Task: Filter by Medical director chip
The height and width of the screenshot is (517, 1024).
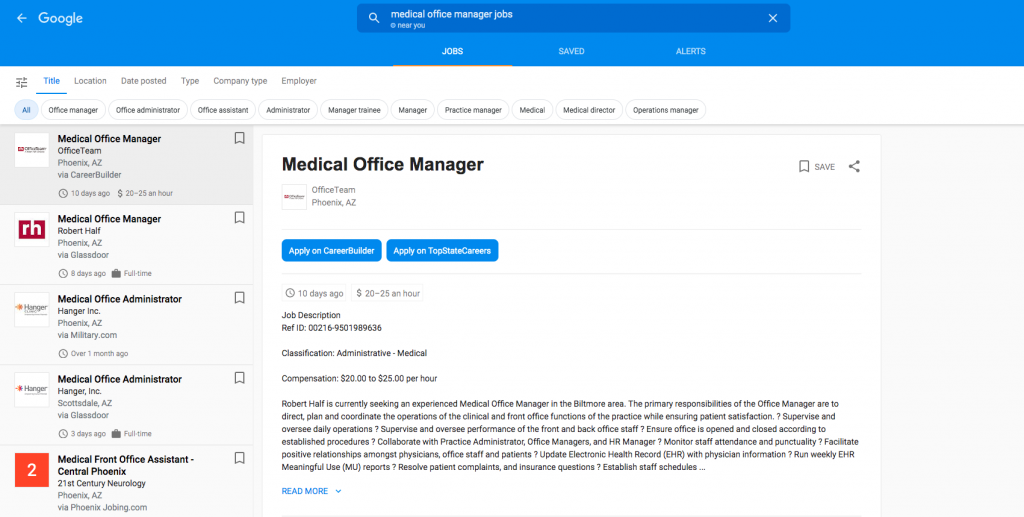Action: point(589,110)
